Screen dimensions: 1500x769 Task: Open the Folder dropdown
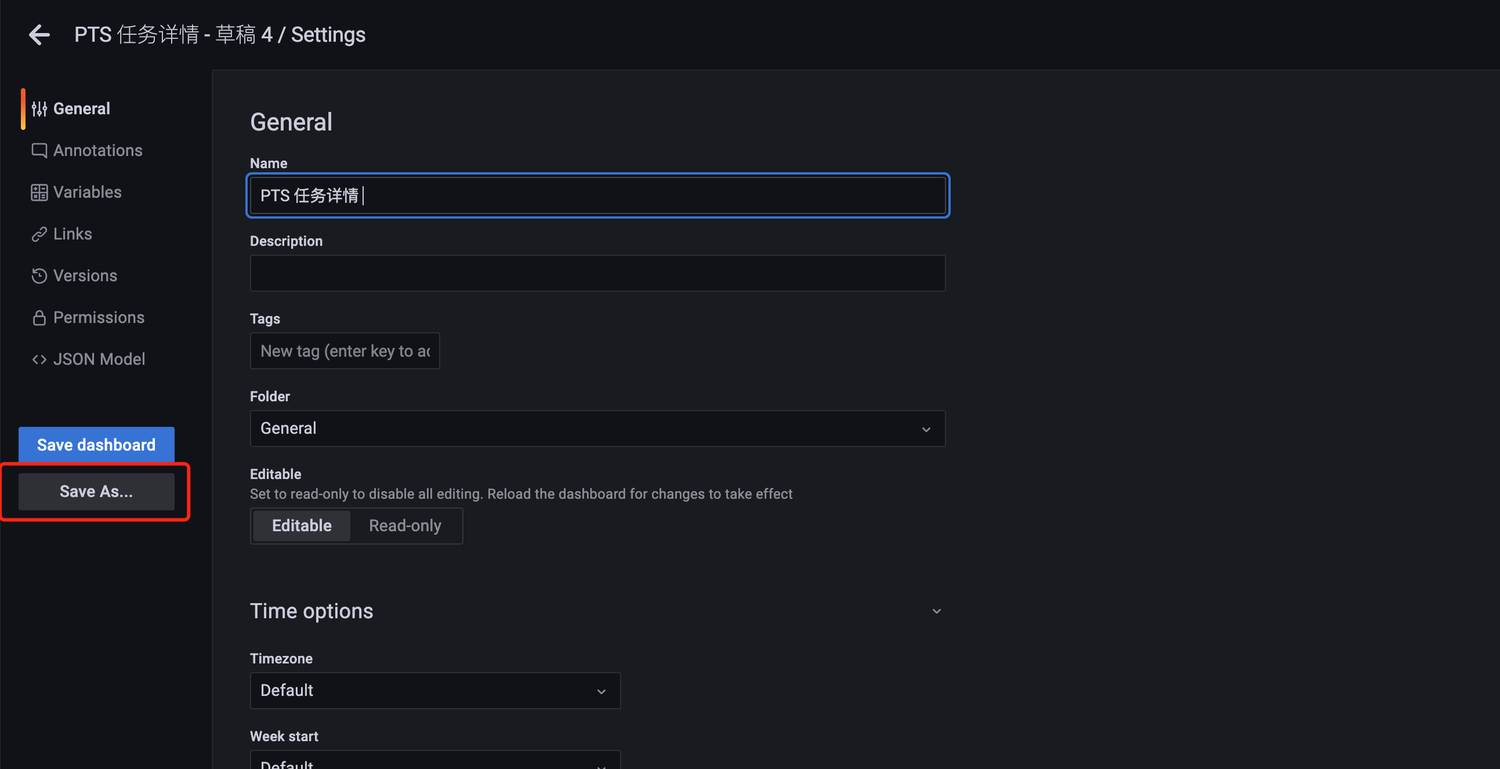(x=597, y=429)
